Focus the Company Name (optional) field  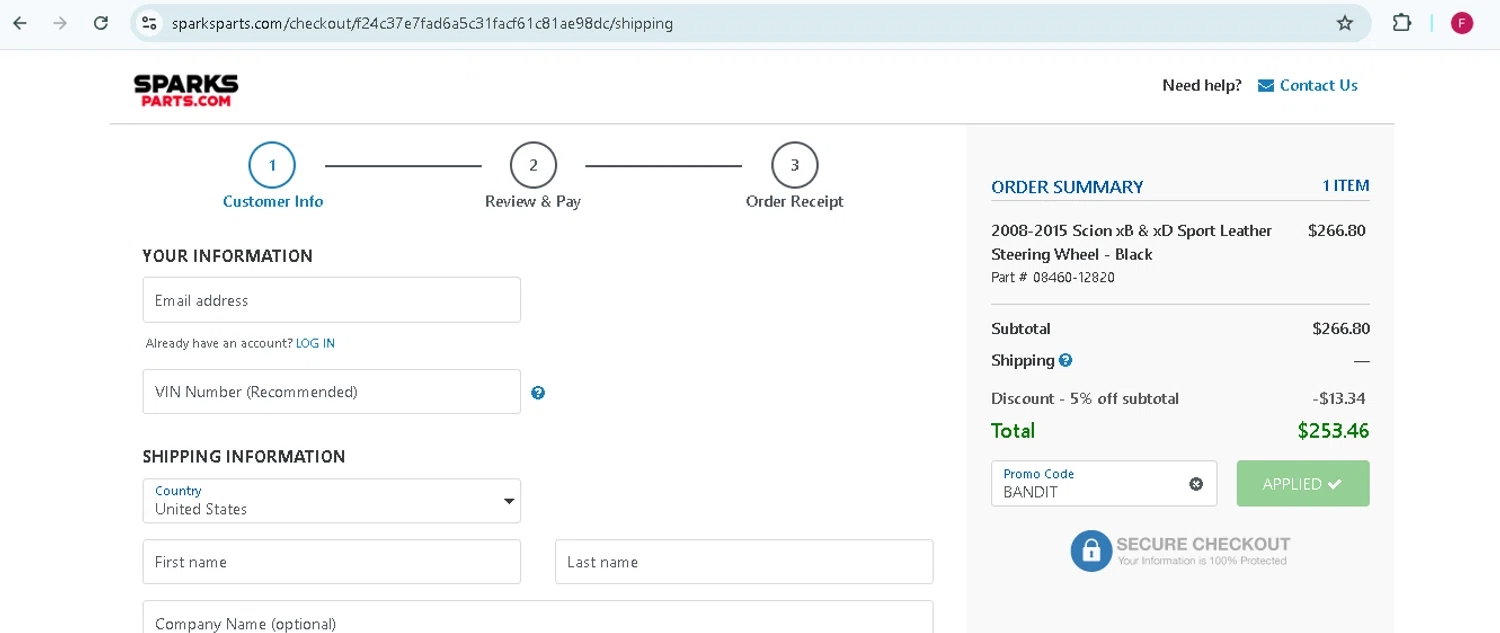[x=538, y=618]
